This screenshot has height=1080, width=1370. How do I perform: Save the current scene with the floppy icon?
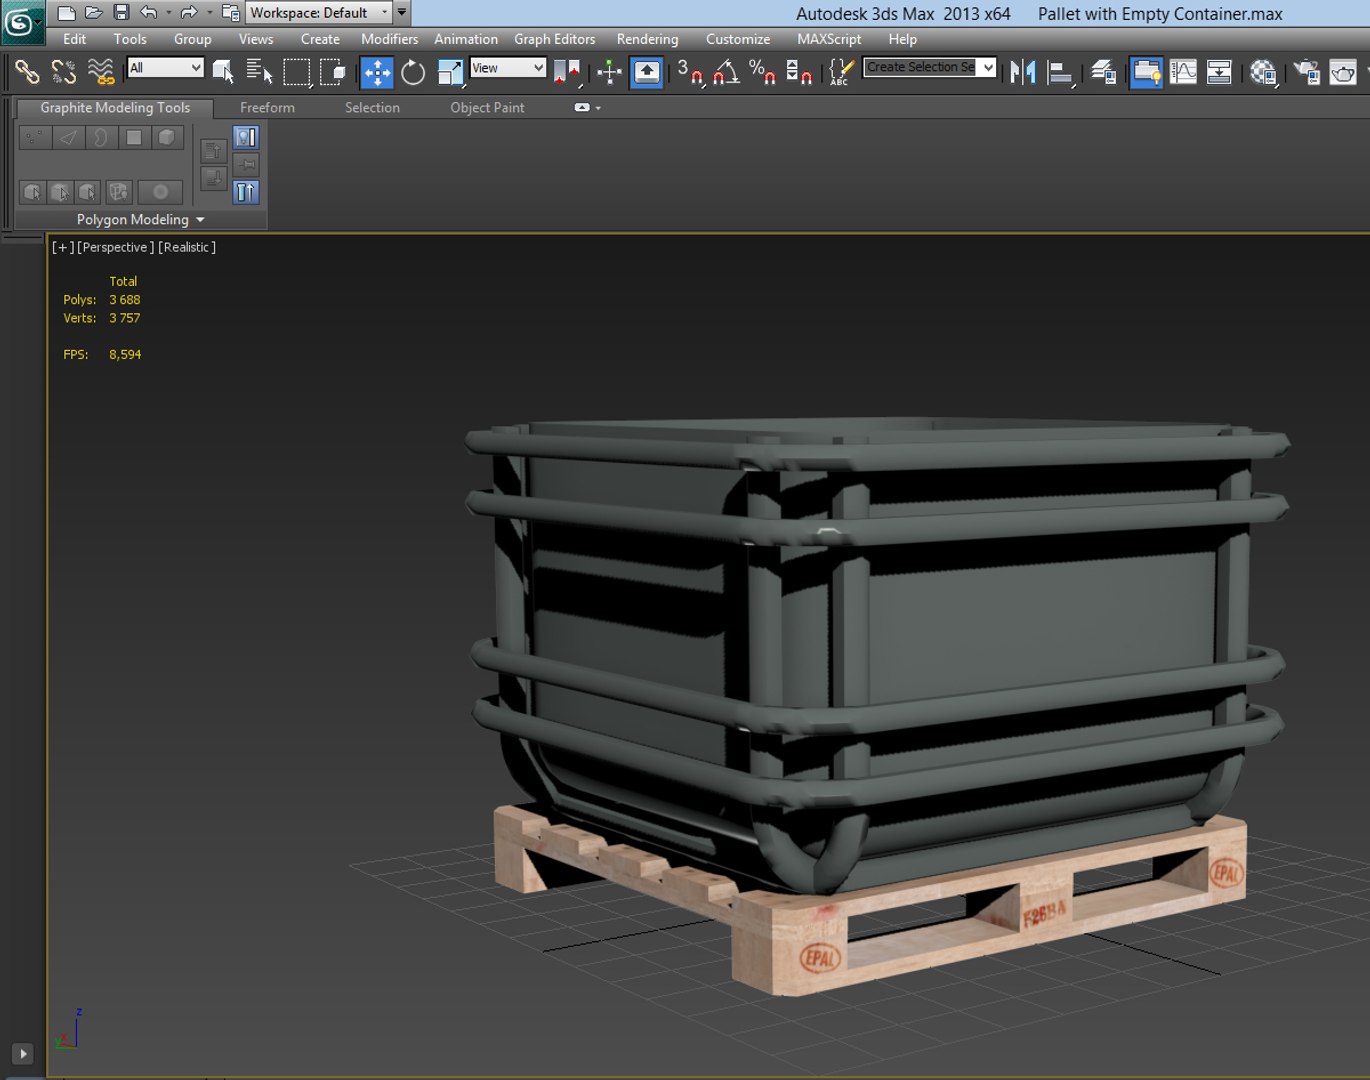(x=121, y=13)
